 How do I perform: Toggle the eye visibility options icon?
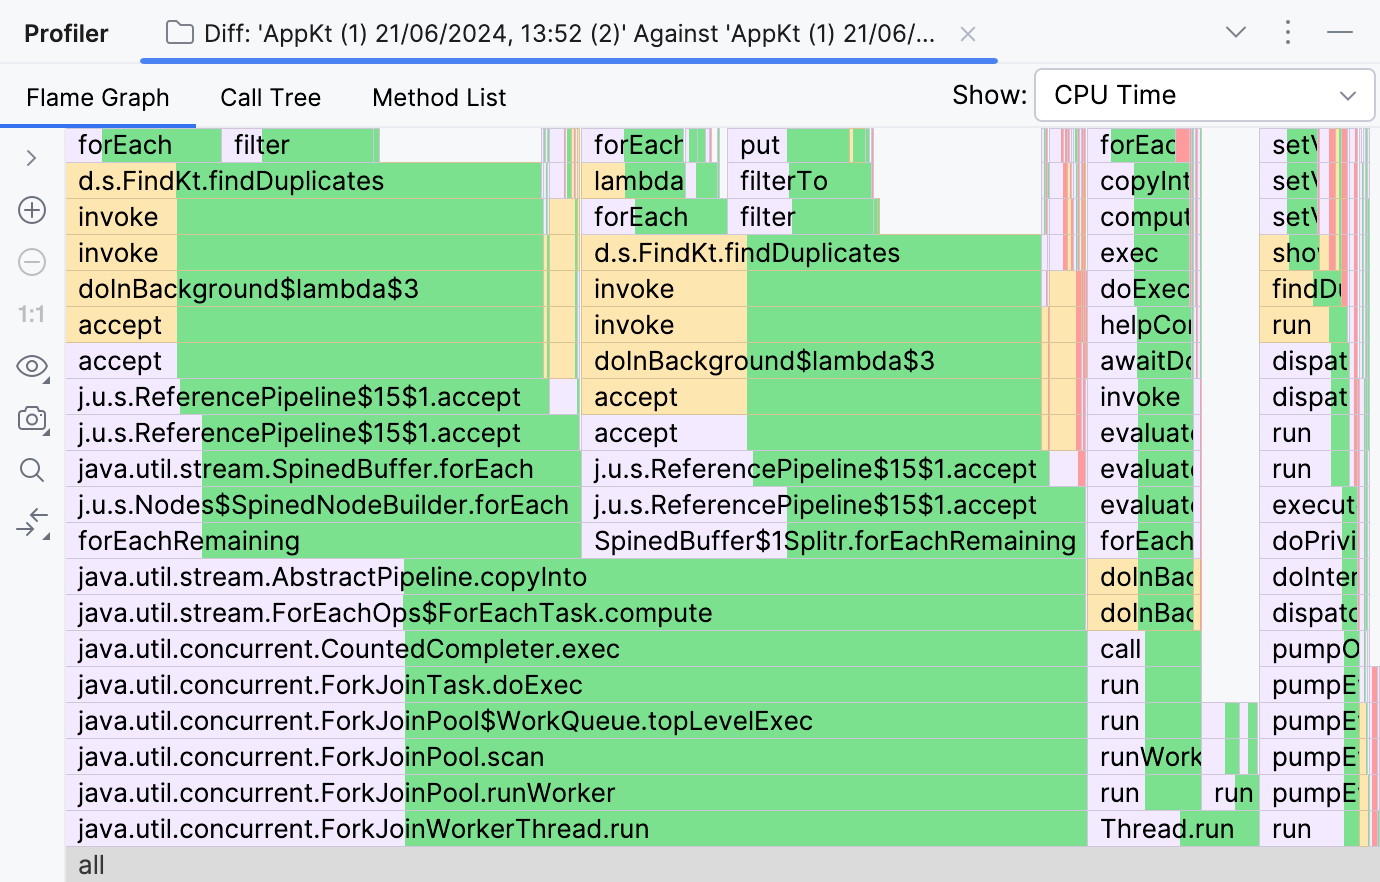tap(31, 366)
